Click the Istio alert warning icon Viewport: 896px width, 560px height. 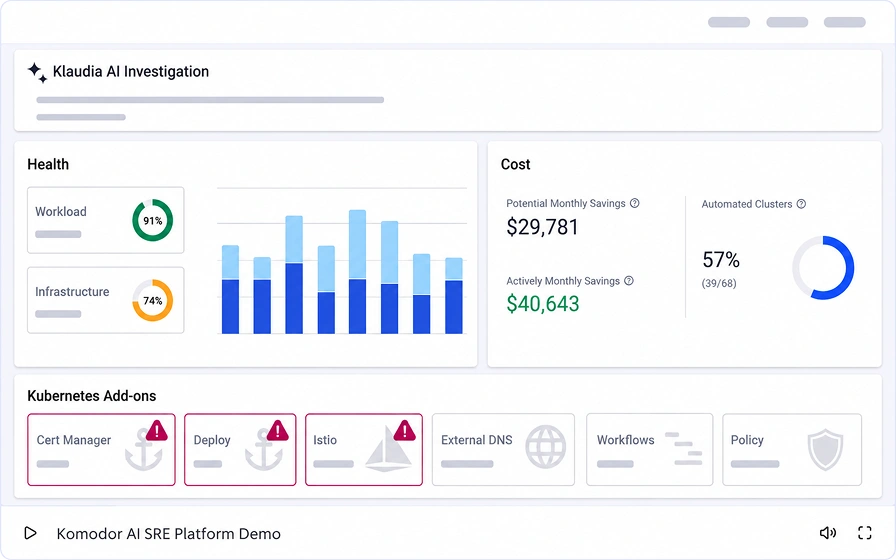[405, 431]
